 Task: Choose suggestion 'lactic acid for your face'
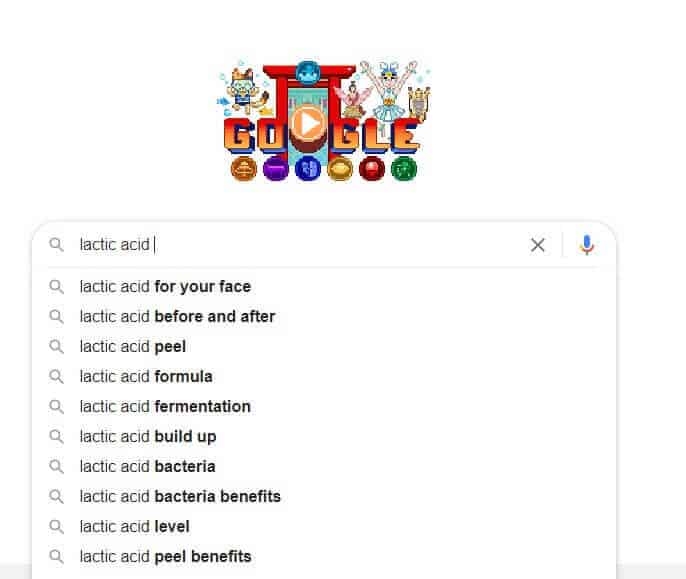(324, 287)
